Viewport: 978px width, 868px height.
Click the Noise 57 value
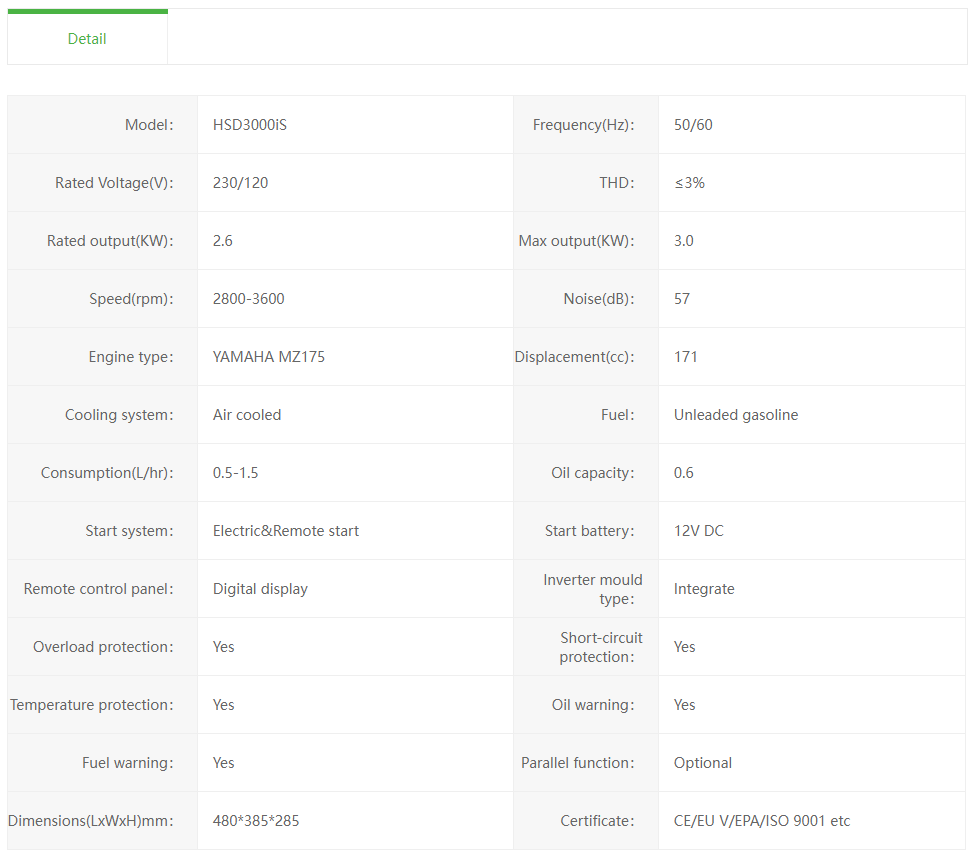tap(682, 299)
